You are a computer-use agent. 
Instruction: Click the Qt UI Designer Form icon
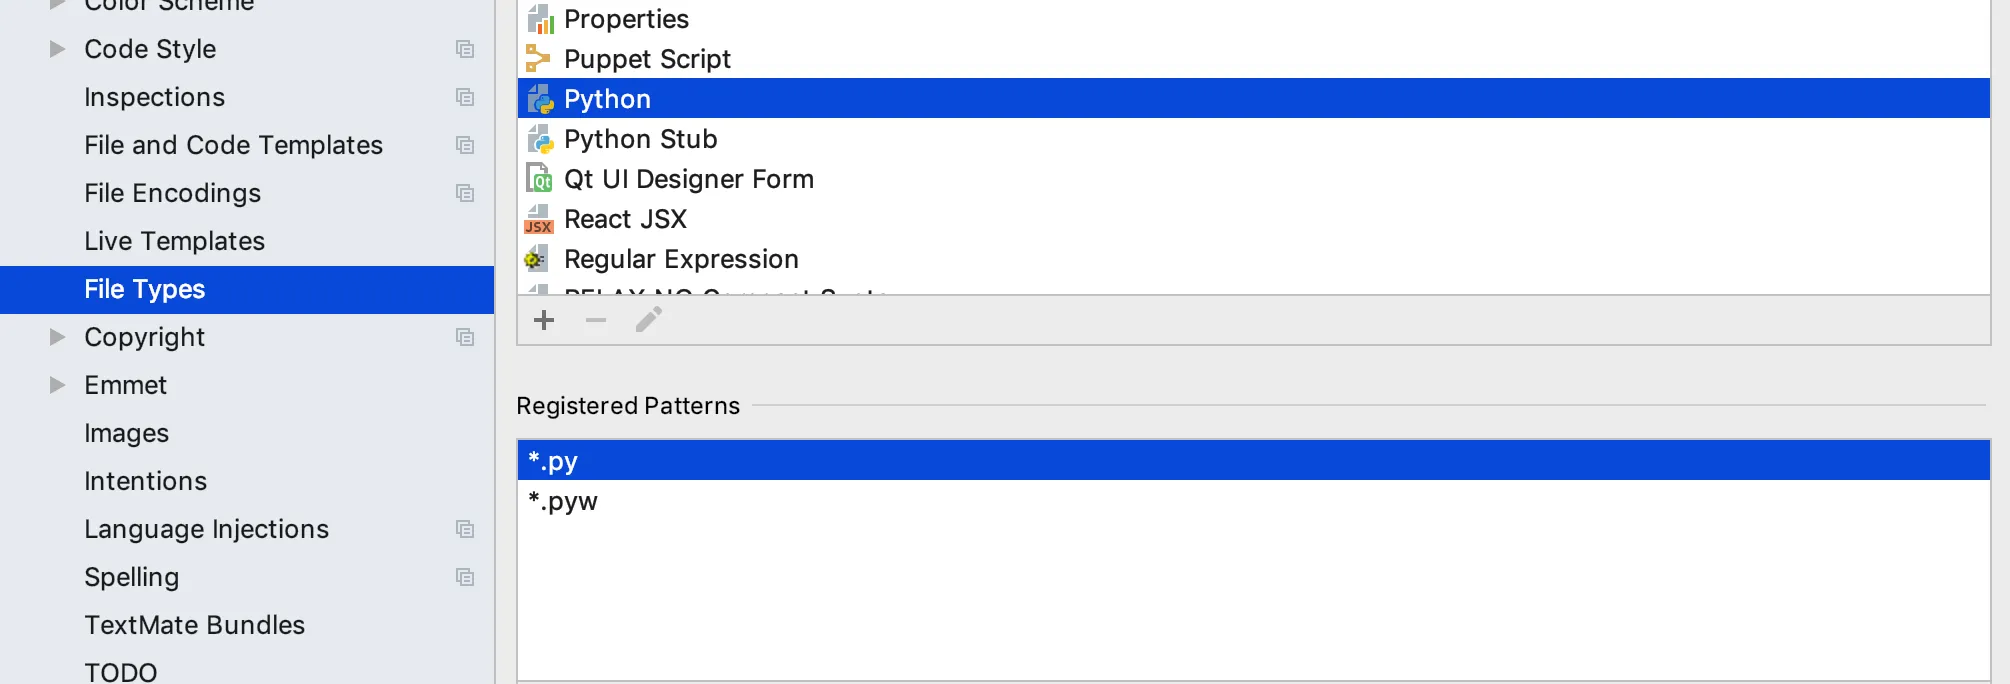click(x=539, y=179)
